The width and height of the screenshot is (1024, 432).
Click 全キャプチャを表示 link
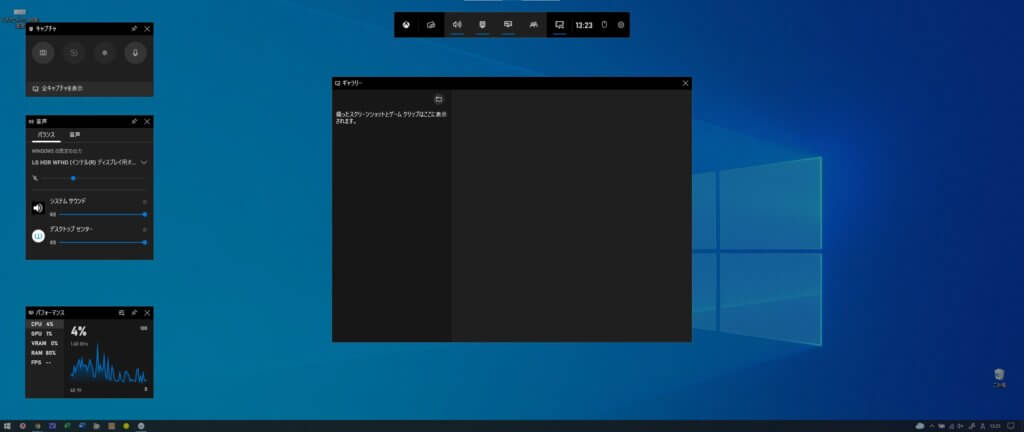point(62,88)
